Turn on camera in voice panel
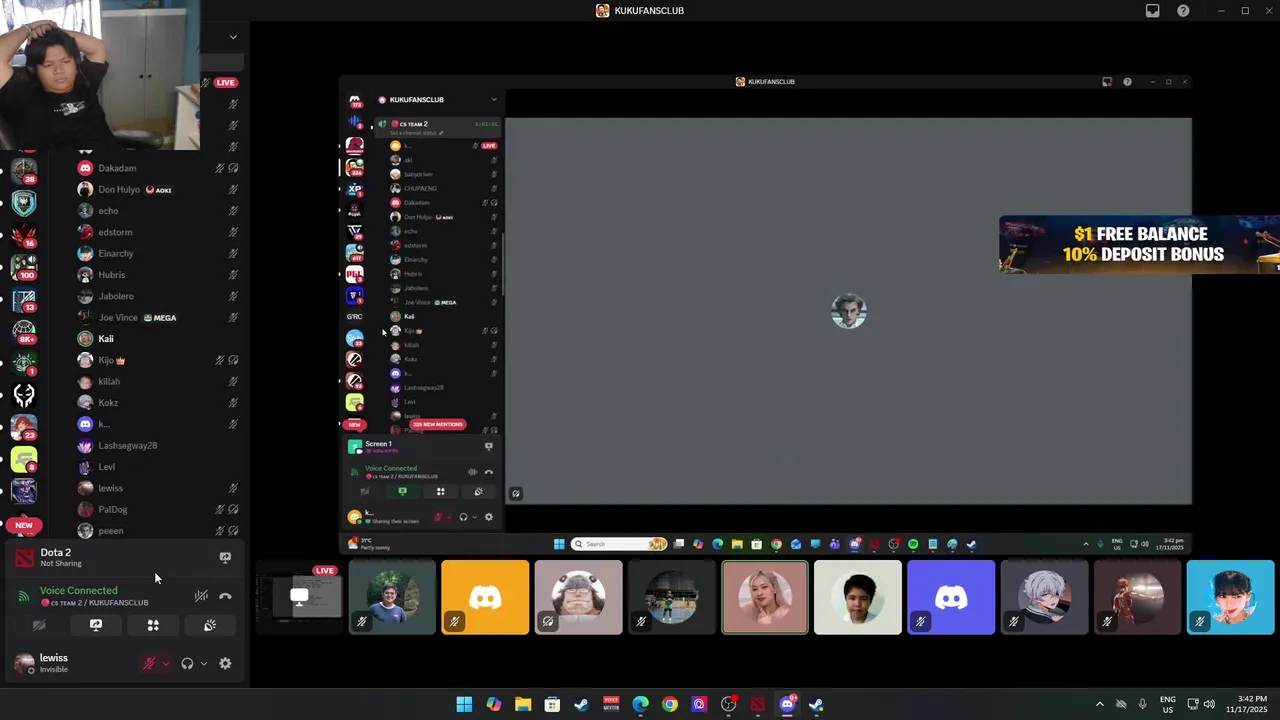This screenshot has width=1280, height=720. click(39, 625)
